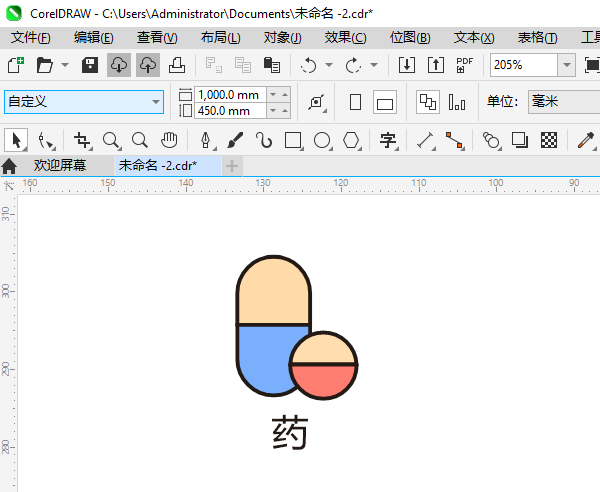Click the home icon beside 欢迎屏幕
Screen dimensions: 600x492
tap(9, 166)
